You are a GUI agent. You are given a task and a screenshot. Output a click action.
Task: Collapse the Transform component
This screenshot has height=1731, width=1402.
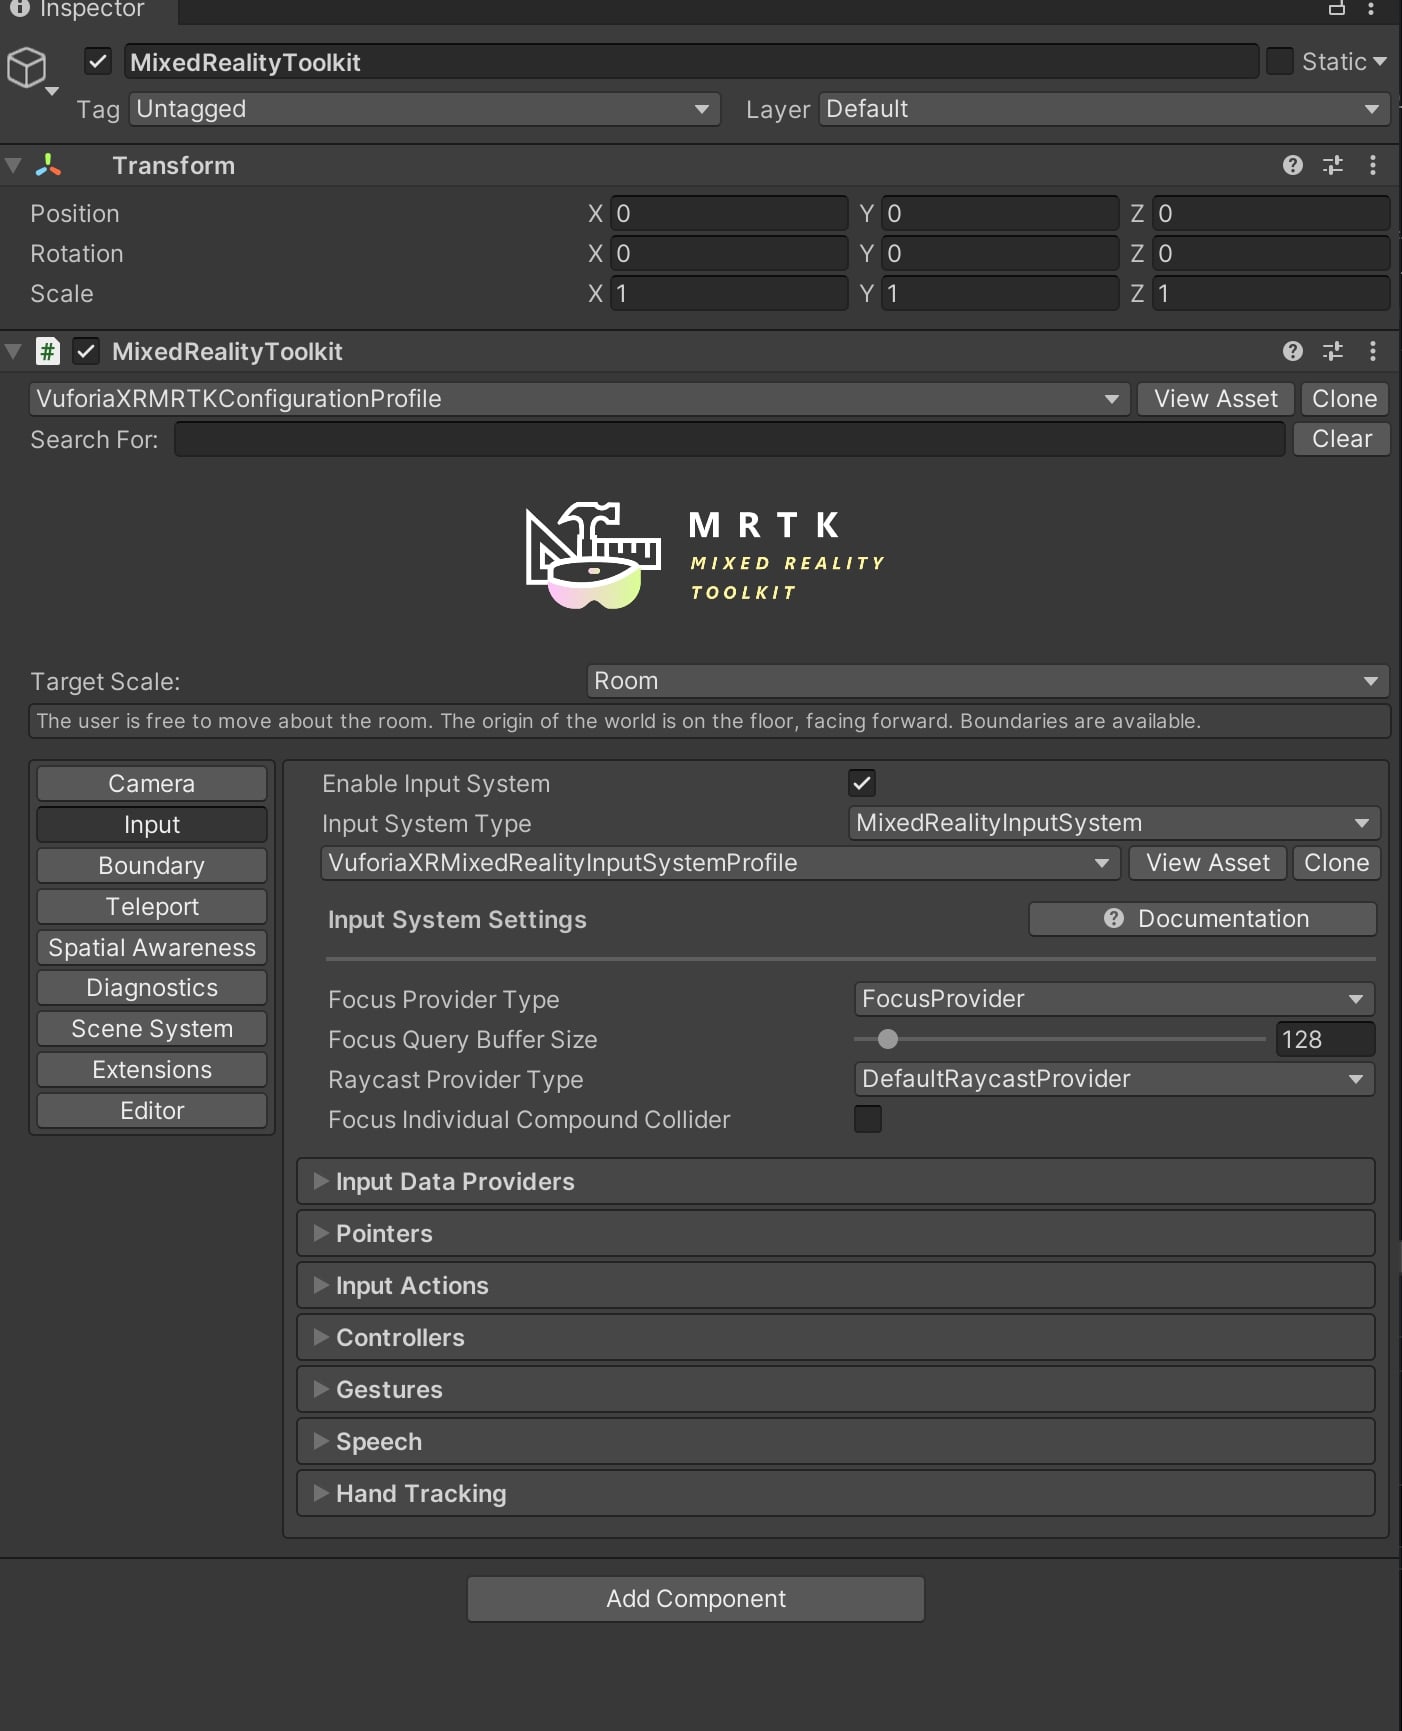[13, 165]
